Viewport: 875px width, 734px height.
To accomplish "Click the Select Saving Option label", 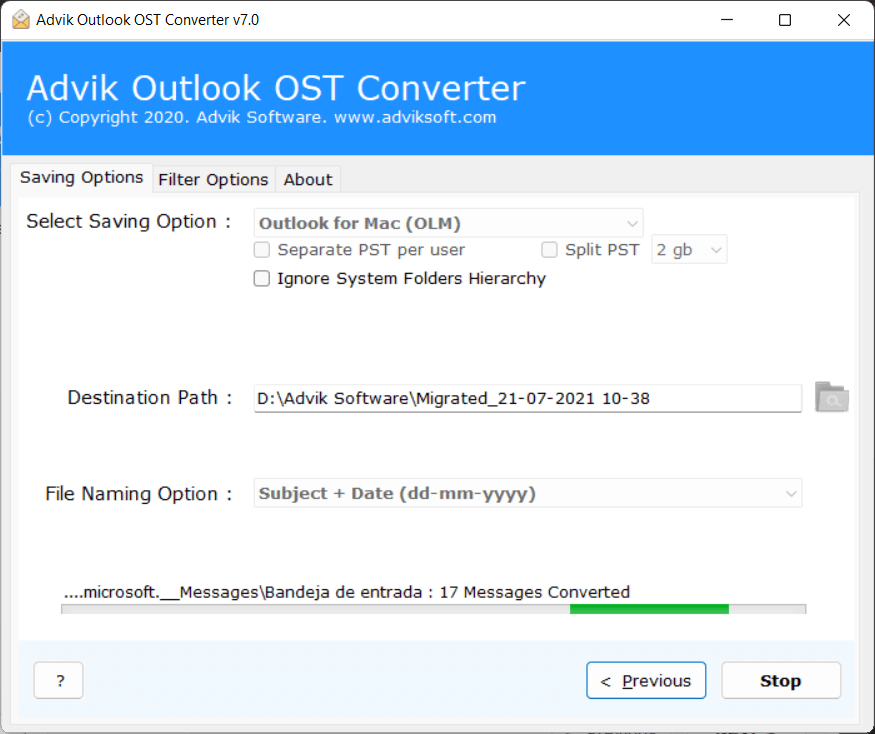I will pyautogui.click(x=128, y=222).
